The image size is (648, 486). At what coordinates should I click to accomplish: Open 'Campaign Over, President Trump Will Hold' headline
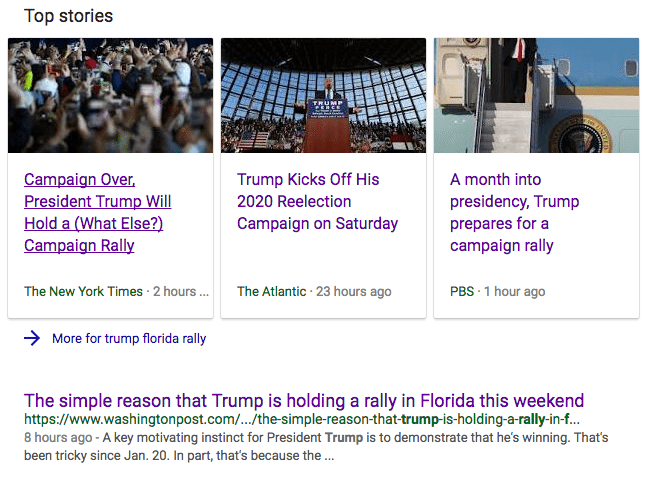98,213
